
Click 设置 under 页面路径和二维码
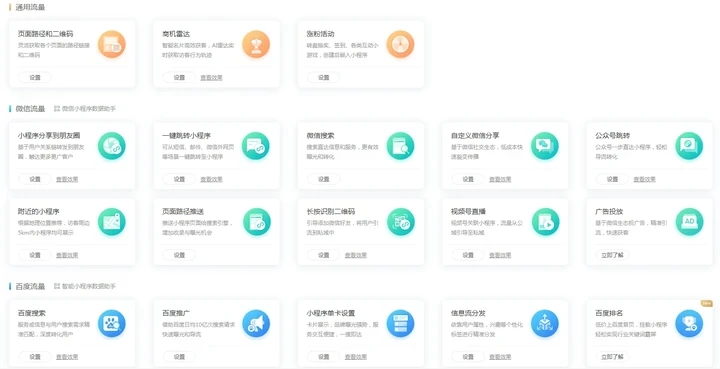point(35,78)
